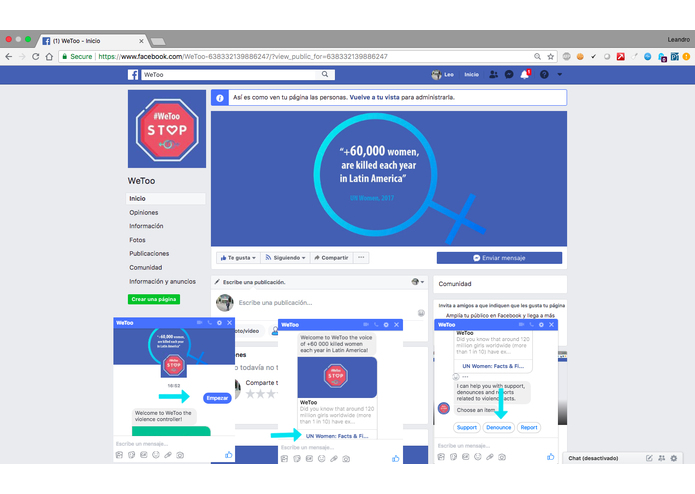
Task: Click the Enviar mensaje button
Action: pos(499,258)
